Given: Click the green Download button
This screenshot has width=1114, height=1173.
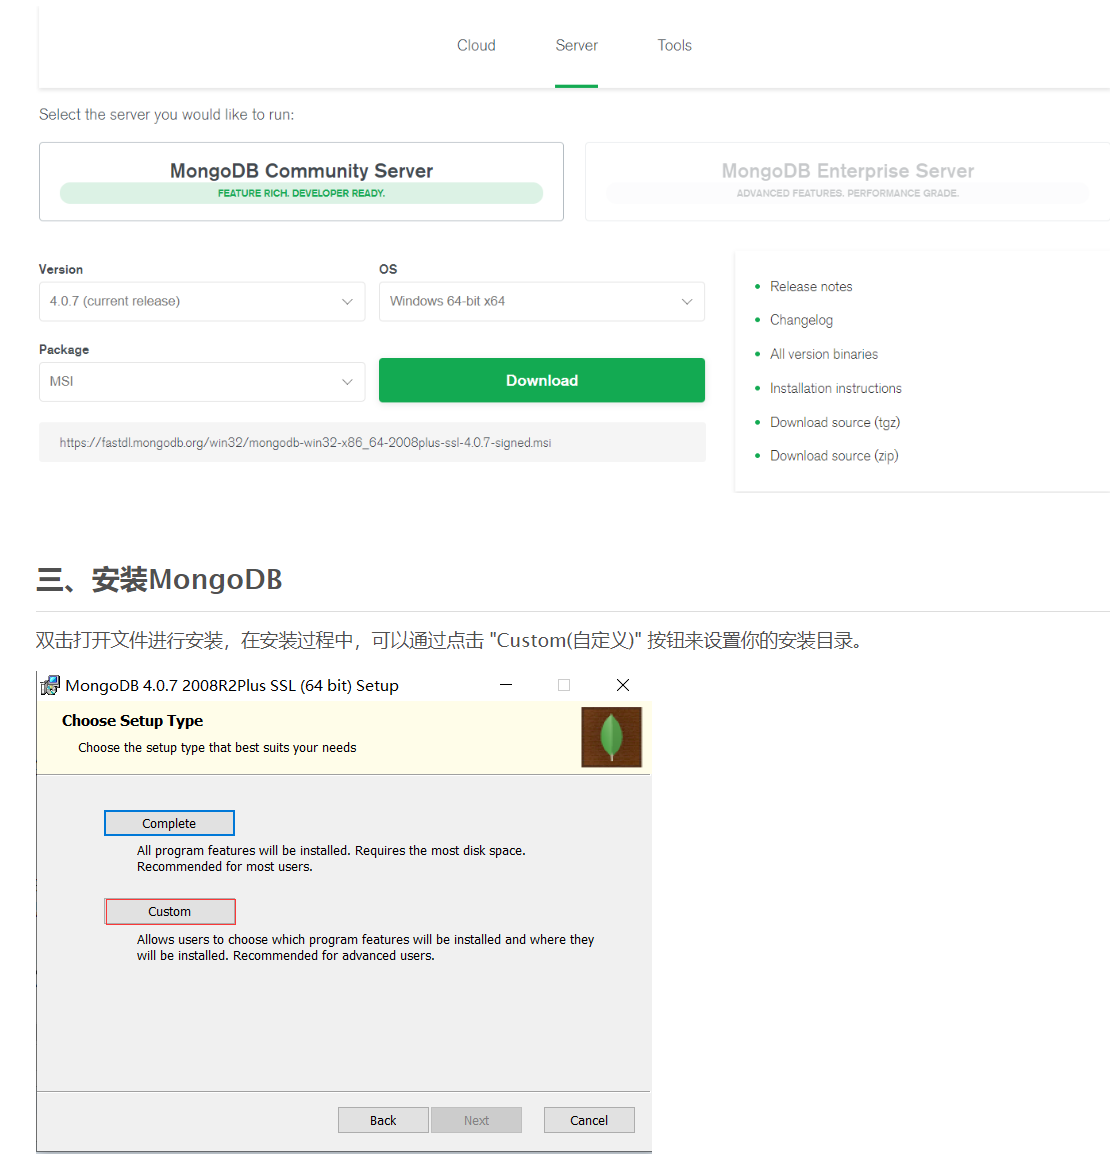Looking at the screenshot, I should point(542,380).
